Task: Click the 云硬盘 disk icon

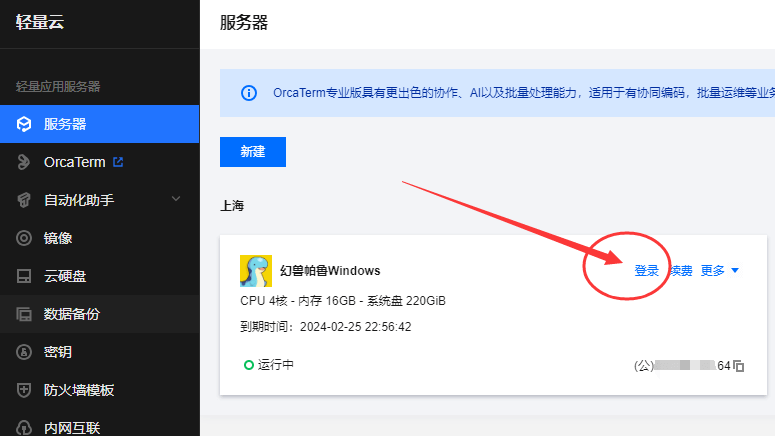Action: pos(24,276)
